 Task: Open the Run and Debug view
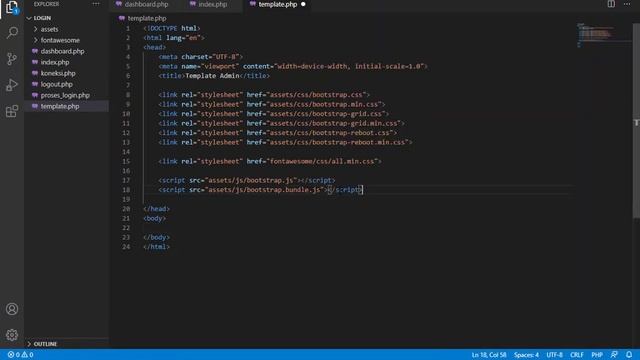pos(12,85)
